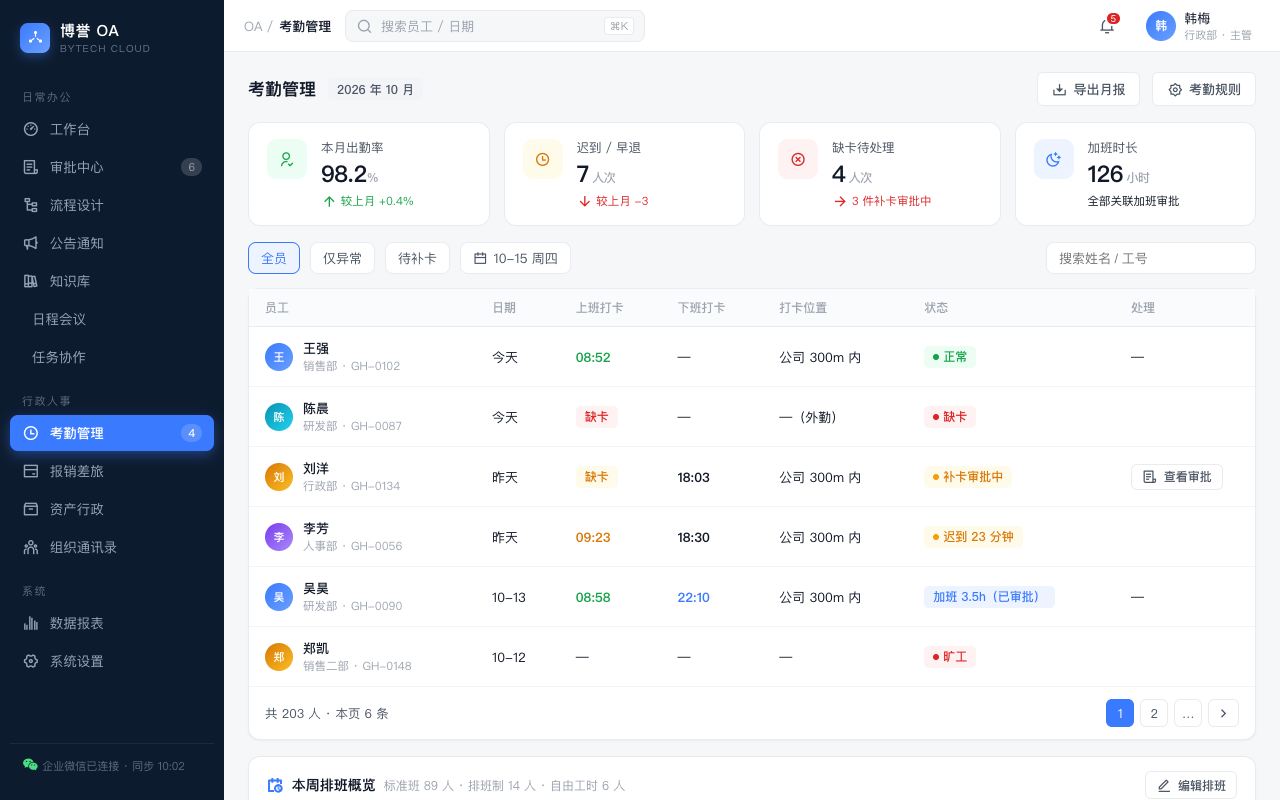Click the 资产行政 box icon
1280x800 pixels.
tap(31, 509)
